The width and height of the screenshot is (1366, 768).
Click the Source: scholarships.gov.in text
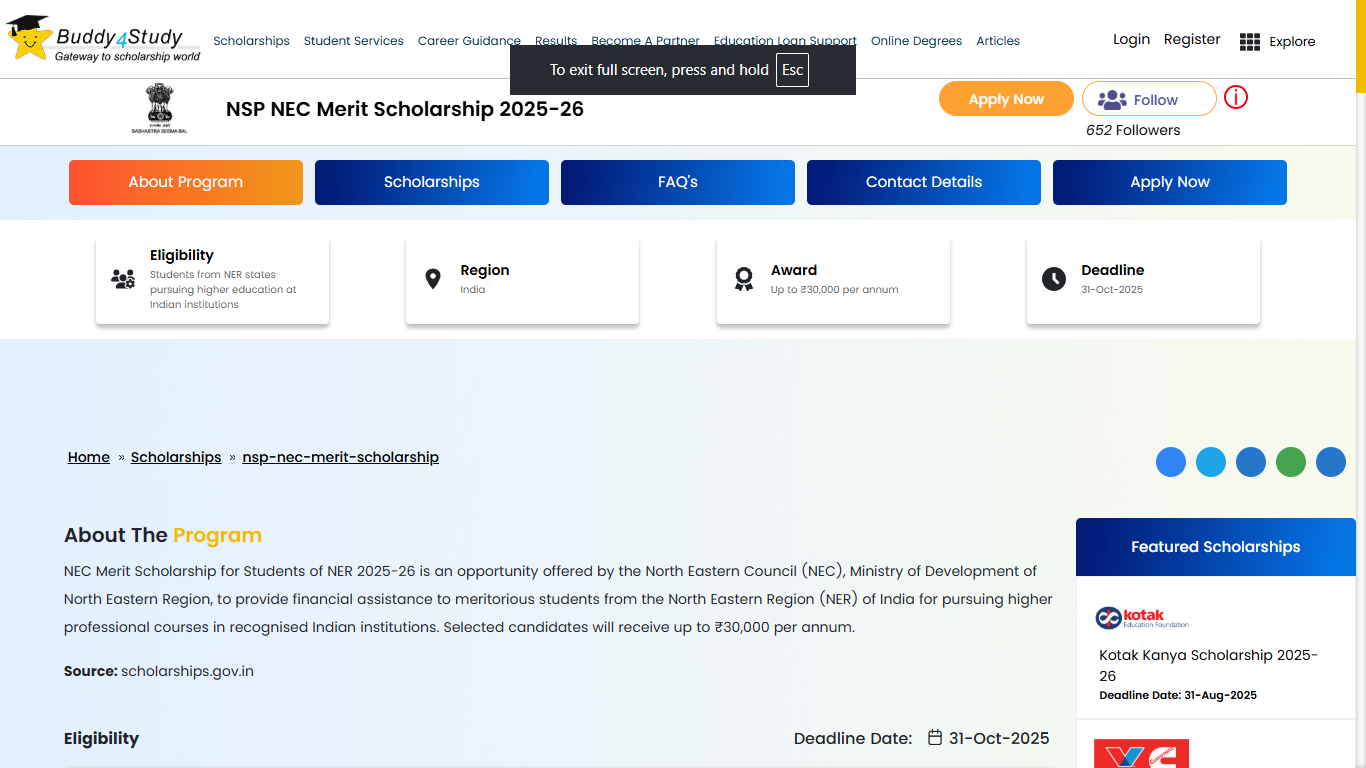pyautogui.click(x=159, y=671)
